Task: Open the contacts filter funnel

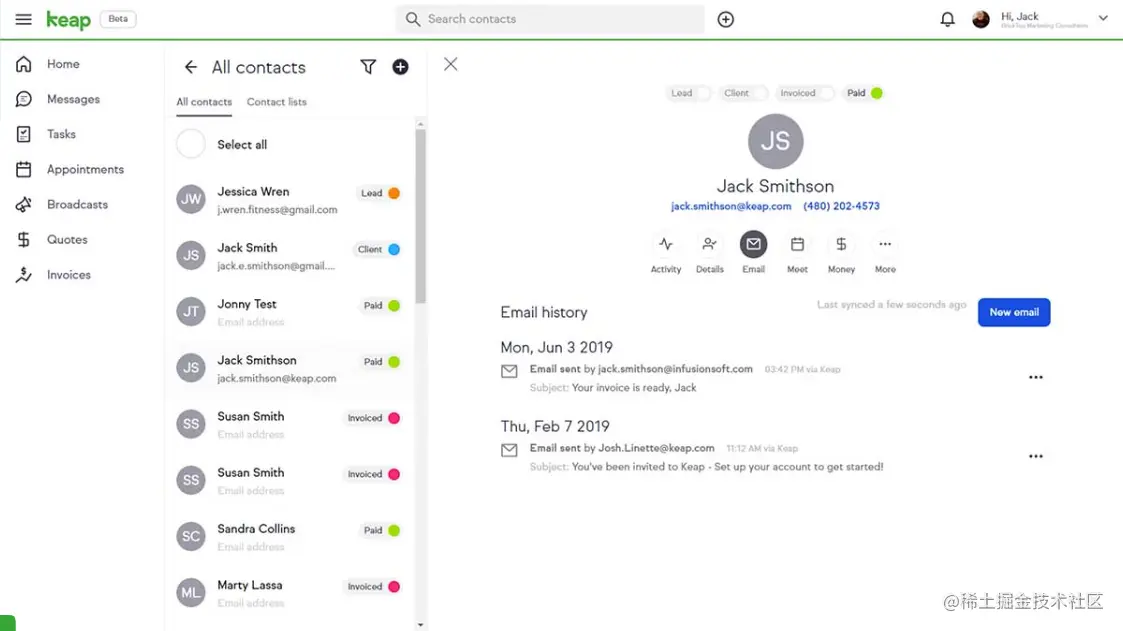Action: 368,67
